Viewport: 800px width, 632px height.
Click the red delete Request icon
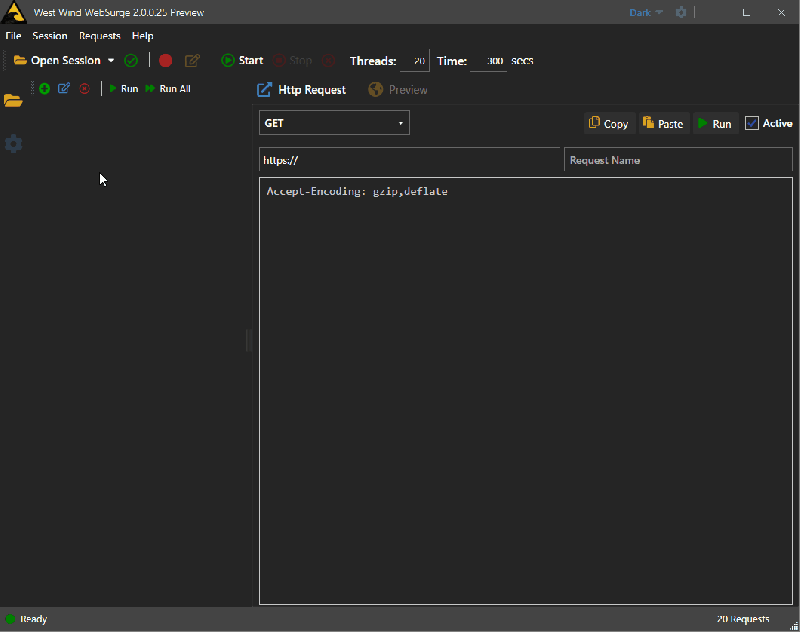84,88
